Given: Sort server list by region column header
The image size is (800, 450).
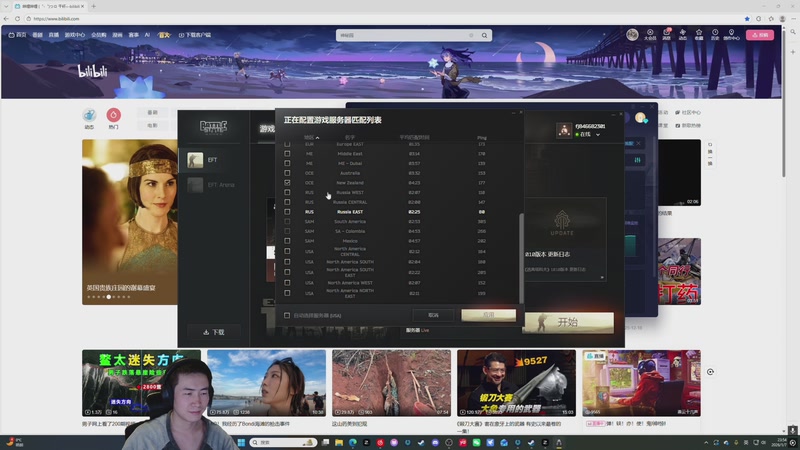Looking at the screenshot, I should click(311, 138).
